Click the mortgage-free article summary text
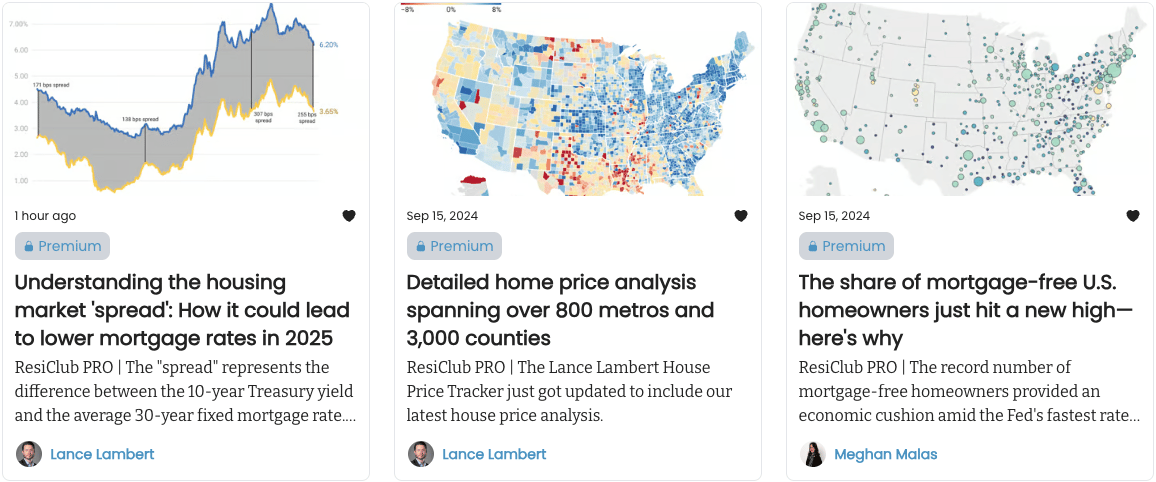1156x482 pixels. point(968,391)
